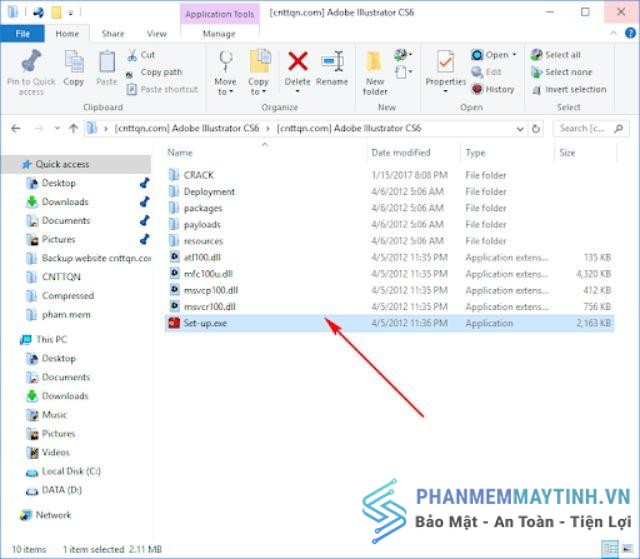Open the File menu tab
Viewport: 640px width, 559px height.
pos(22,34)
